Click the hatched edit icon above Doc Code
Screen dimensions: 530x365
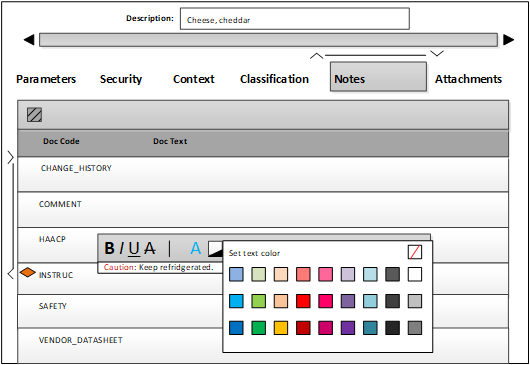coord(34,115)
